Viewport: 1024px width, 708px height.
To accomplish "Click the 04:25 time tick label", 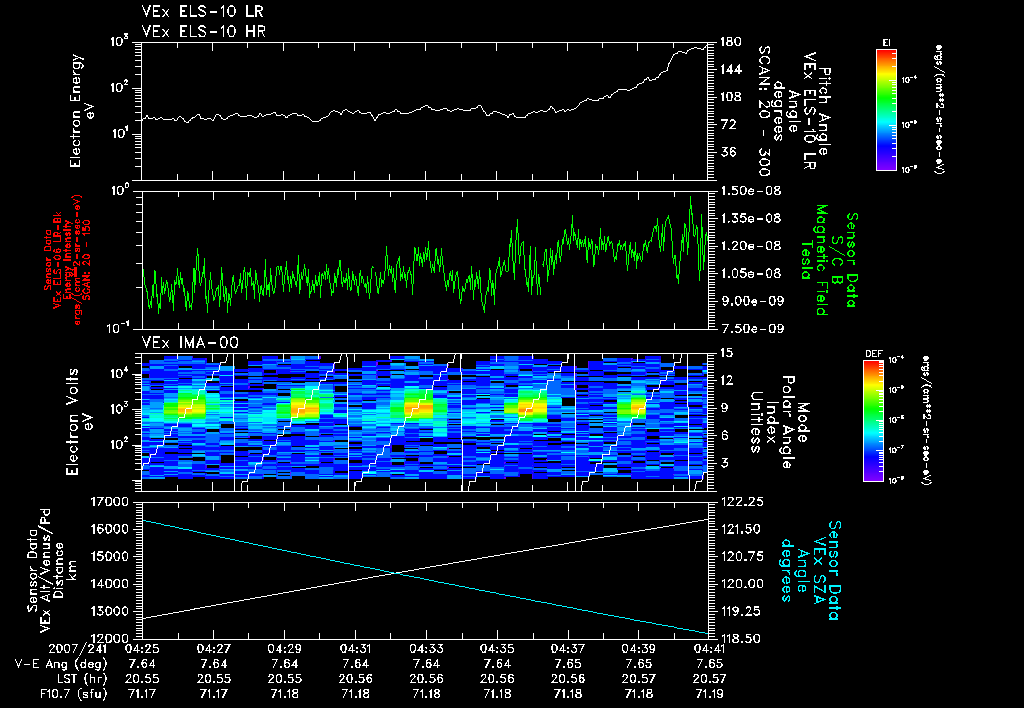I will point(142,649).
